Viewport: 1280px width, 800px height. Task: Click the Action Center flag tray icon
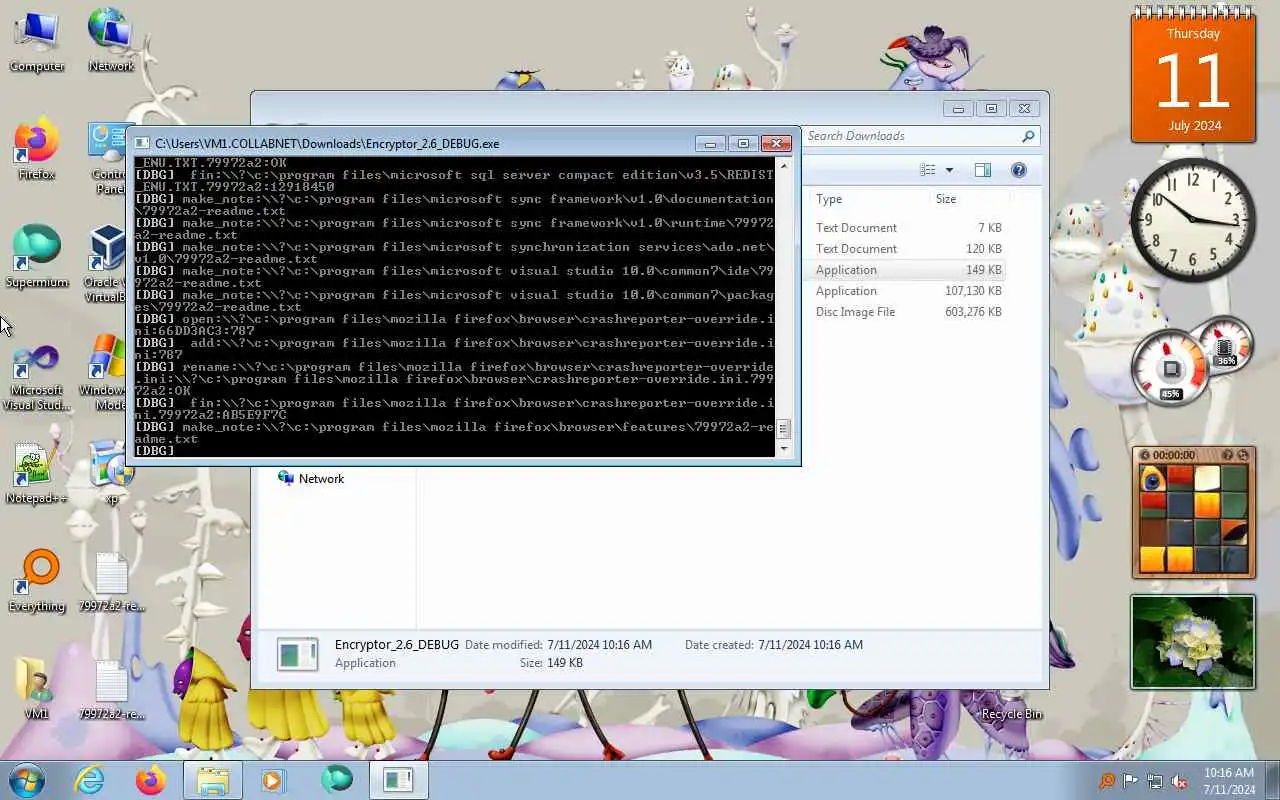click(1131, 781)
